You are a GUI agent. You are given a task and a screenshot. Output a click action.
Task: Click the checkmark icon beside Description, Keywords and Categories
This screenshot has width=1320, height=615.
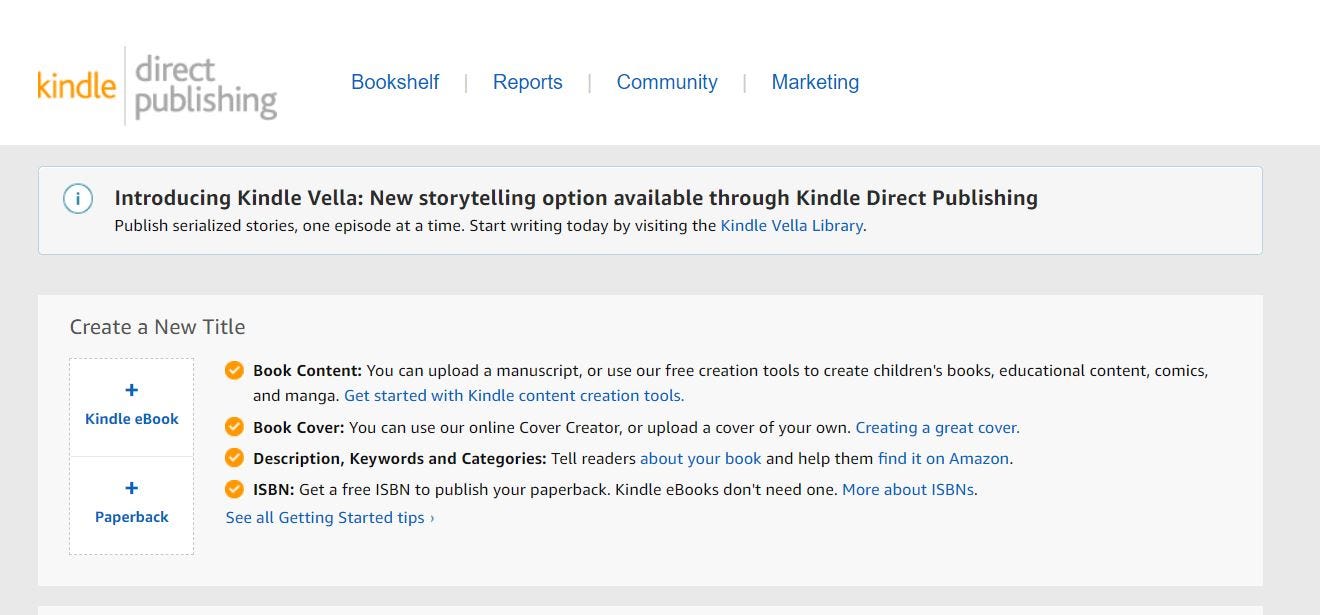(x=234, y=458)
